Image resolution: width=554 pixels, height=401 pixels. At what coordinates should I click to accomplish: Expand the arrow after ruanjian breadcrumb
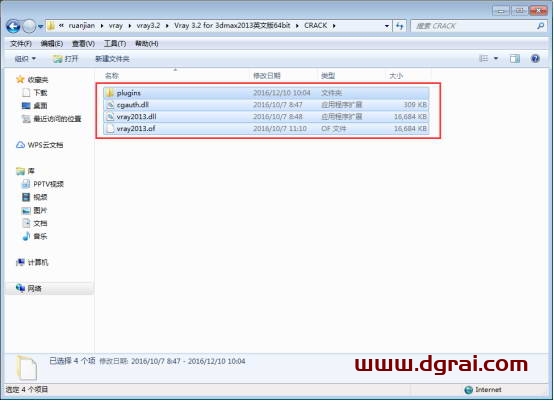pos(102,26)
